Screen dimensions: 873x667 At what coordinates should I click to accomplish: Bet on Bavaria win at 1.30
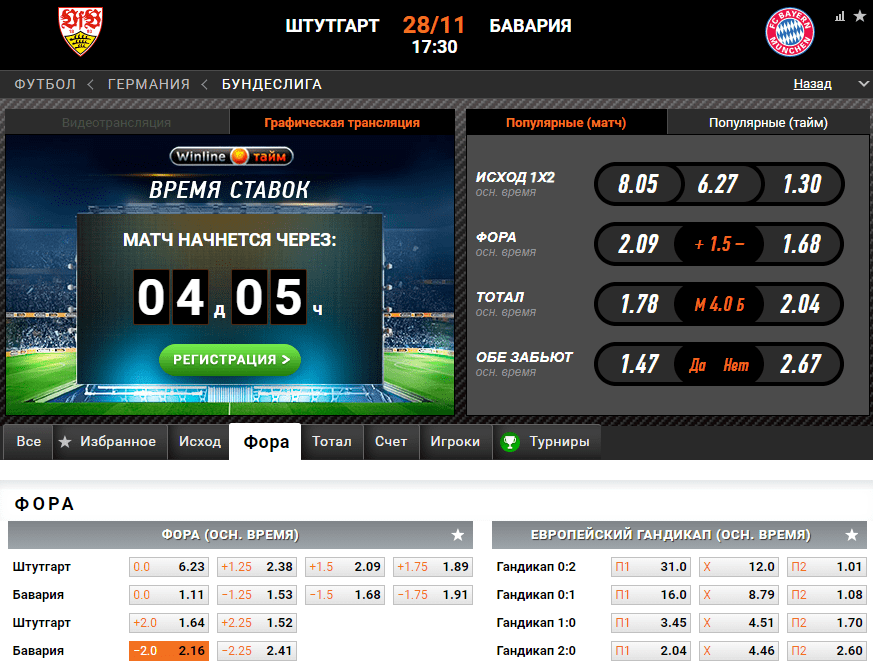(x=802, y=184)
